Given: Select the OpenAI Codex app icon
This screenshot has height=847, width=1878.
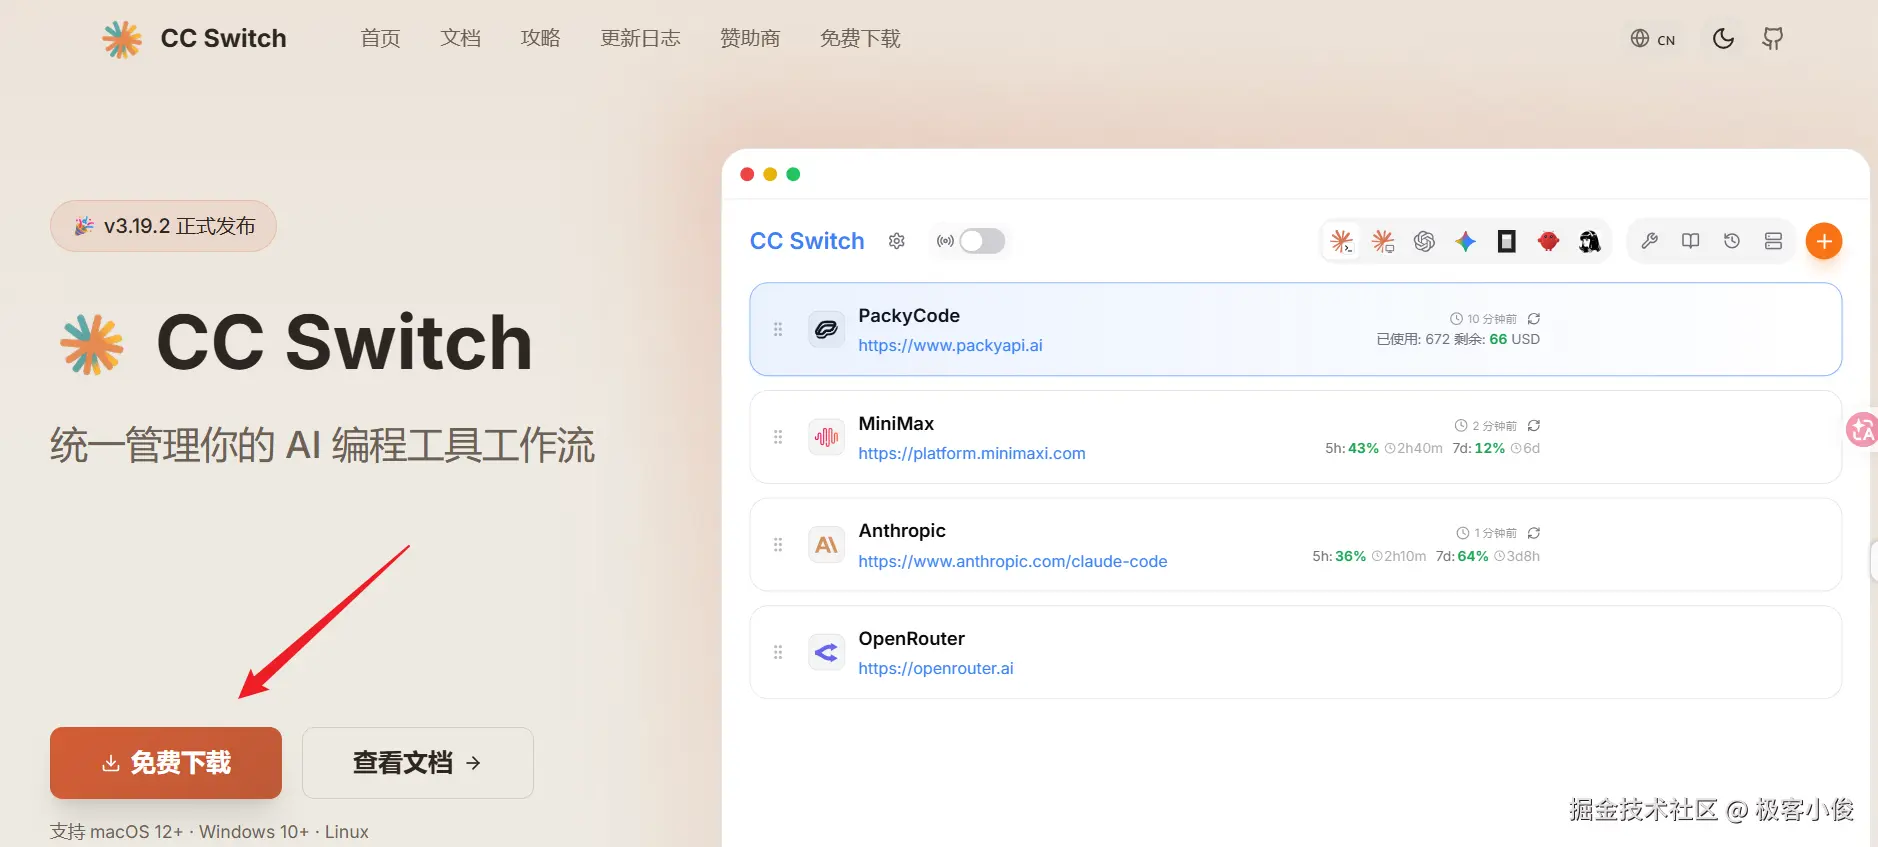Looking at the screenshot, I should click(x=1424, y=241).
